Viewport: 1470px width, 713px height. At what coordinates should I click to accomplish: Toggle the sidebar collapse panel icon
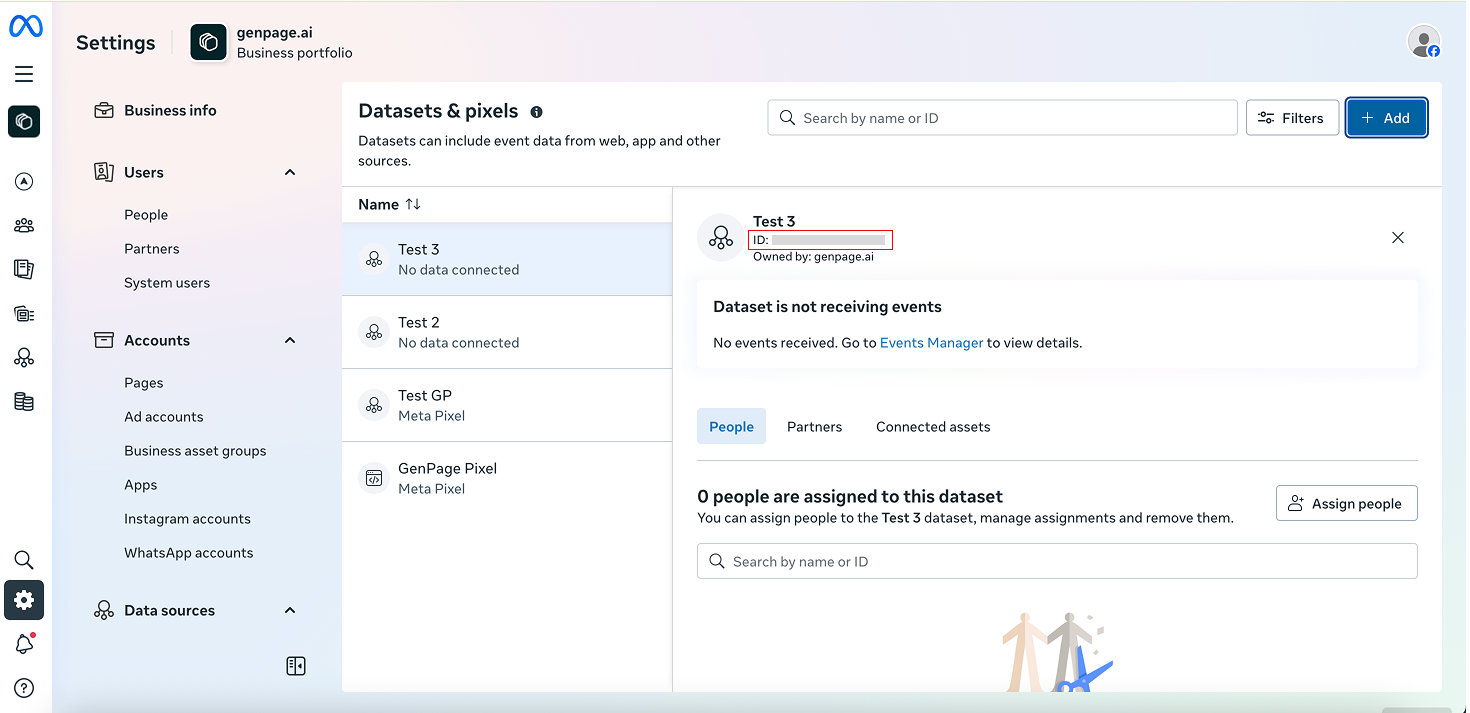(x=296, y=666)
